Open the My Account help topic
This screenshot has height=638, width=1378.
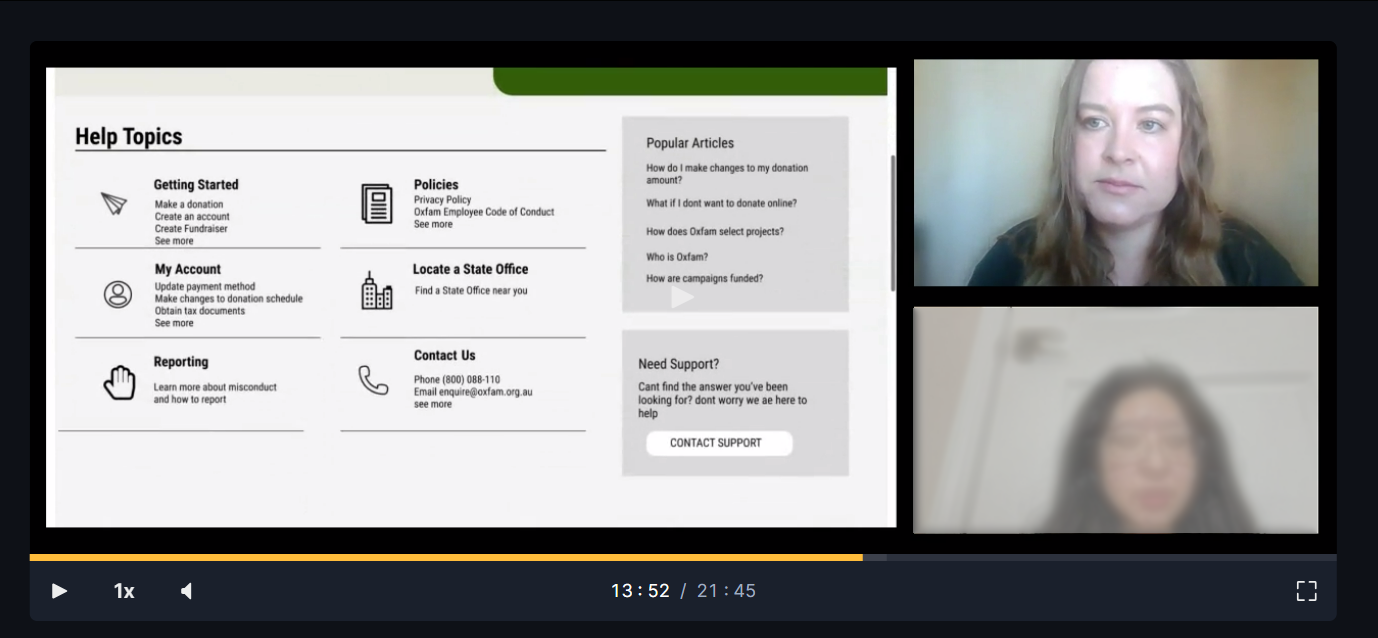click(x=187, y=270)
